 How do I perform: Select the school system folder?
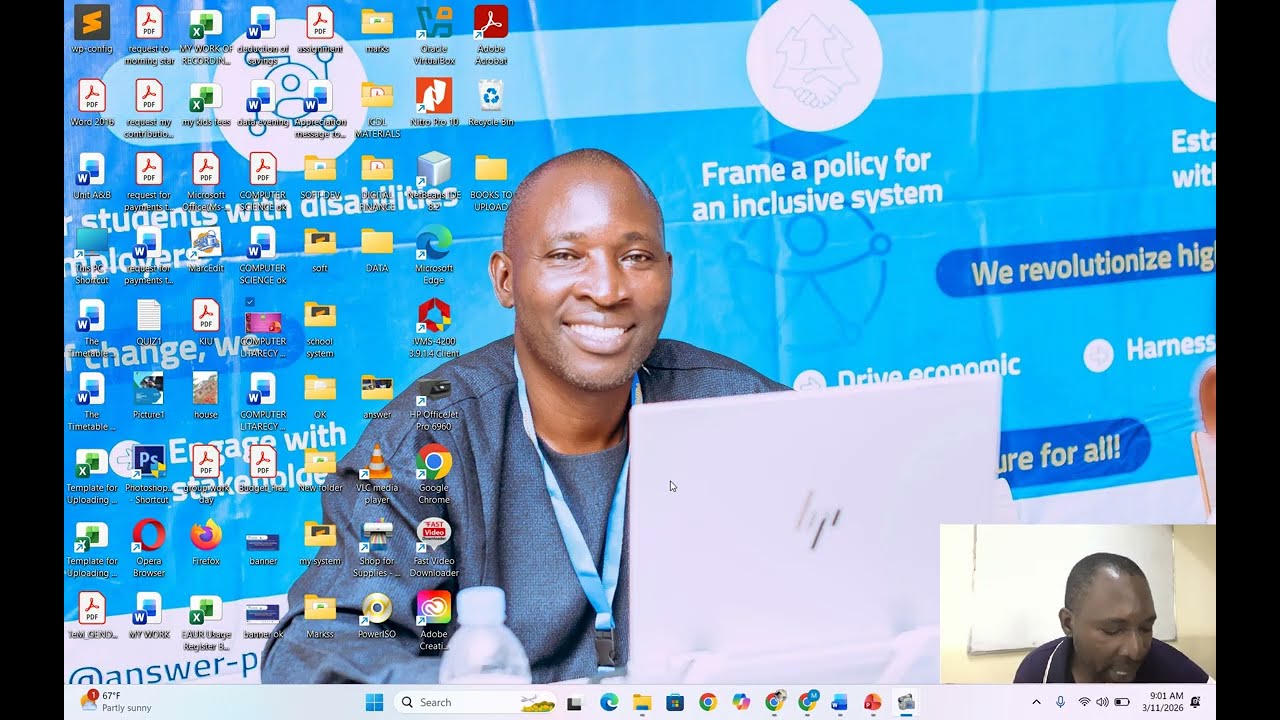320,327
